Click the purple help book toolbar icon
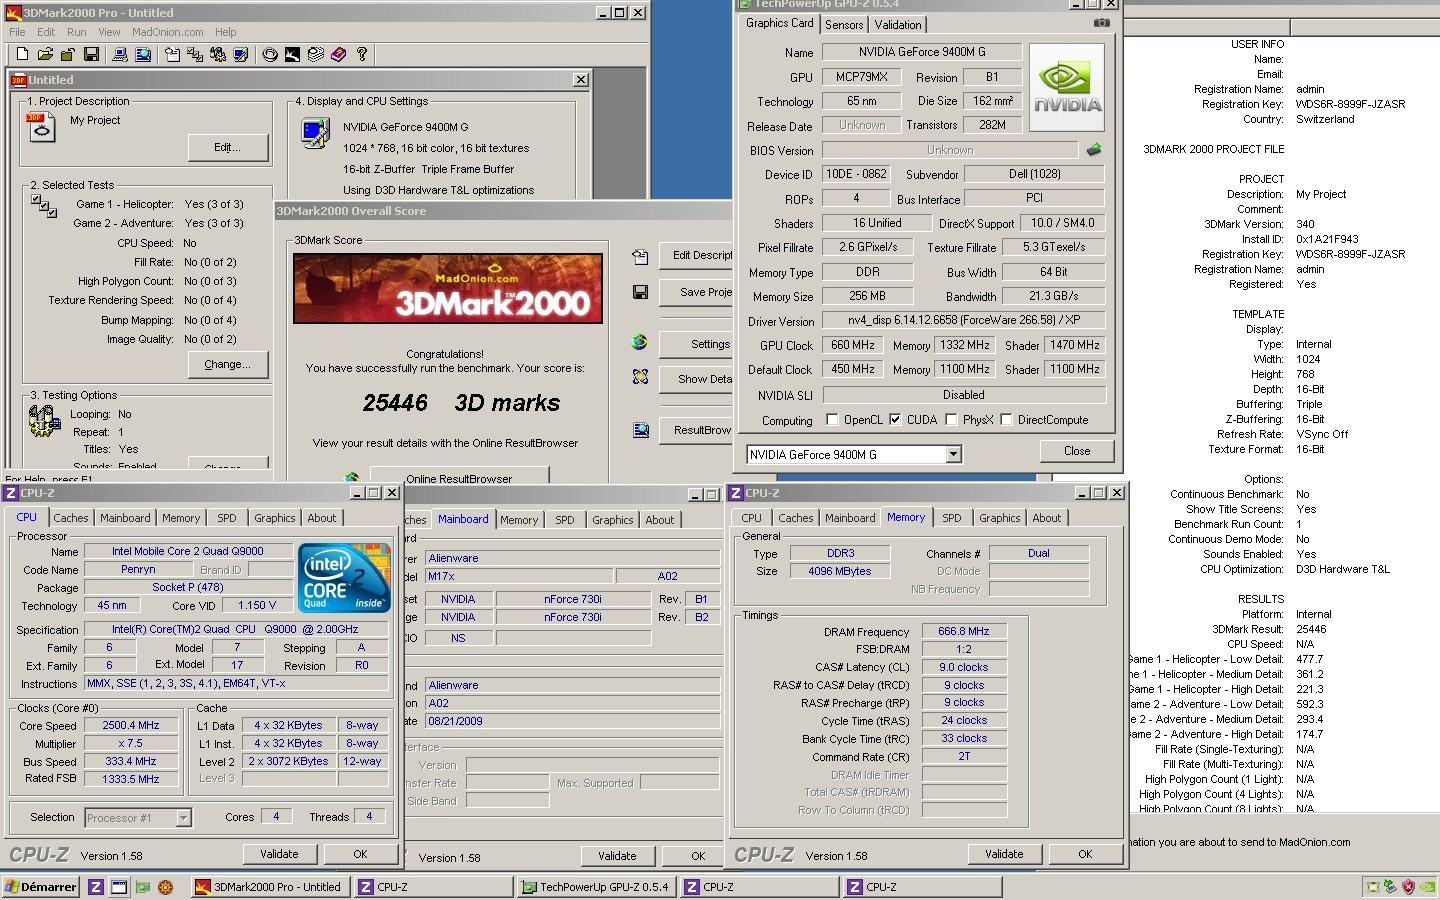The width and height of the screenshot is (1440, 900). point(338,54)
